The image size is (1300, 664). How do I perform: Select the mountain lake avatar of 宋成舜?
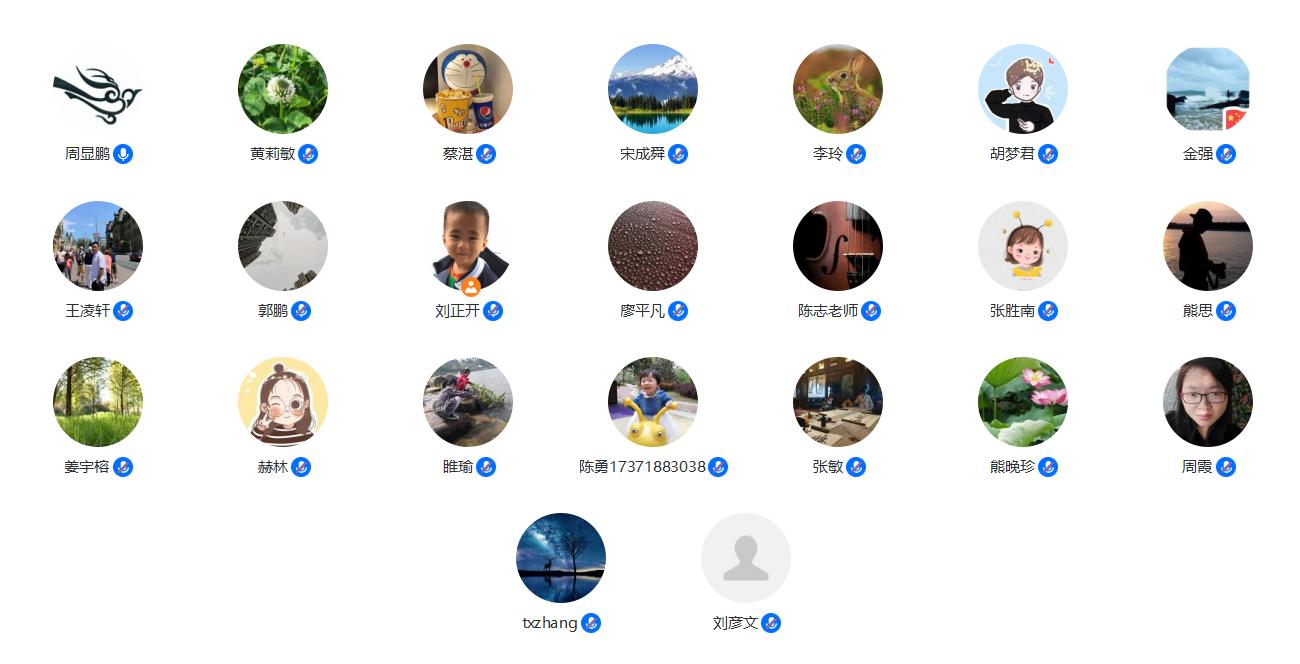click(653, 89)
